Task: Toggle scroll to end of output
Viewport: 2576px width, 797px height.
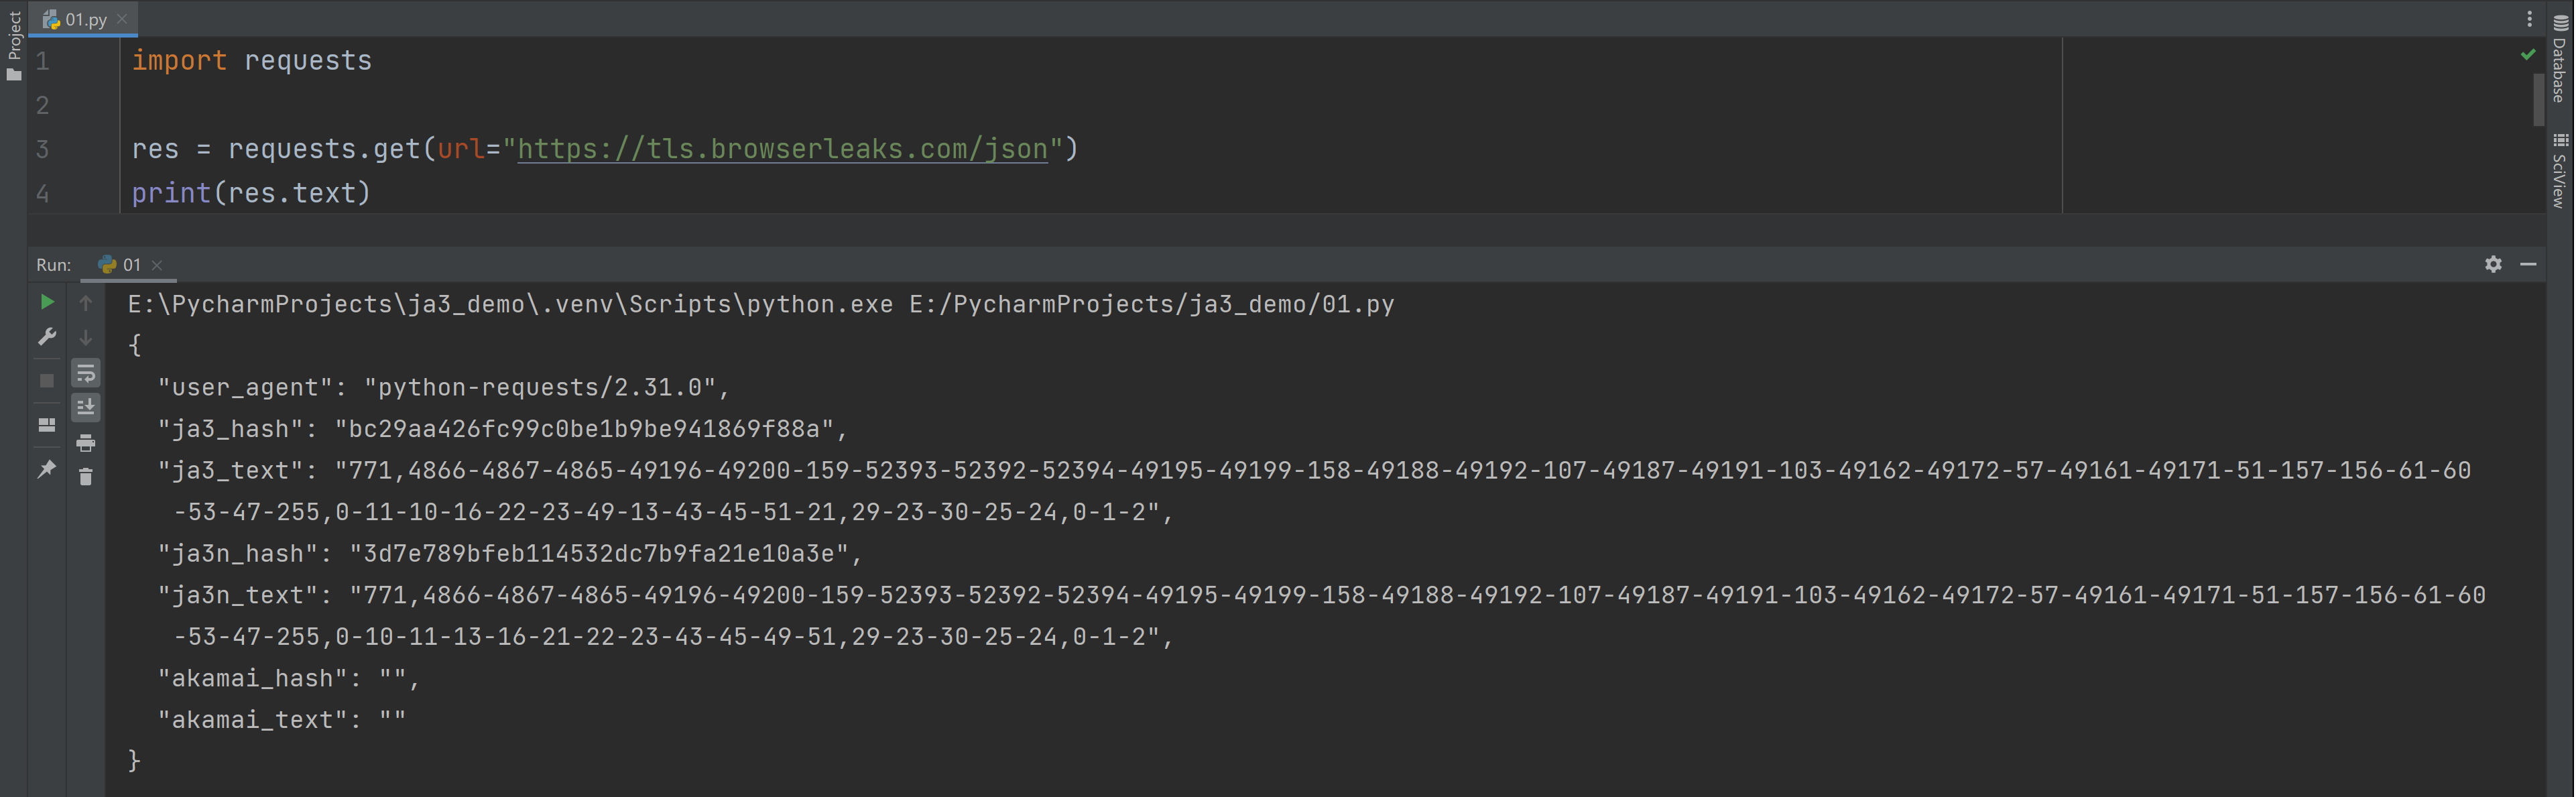Action: pyautogui.click(x=86, y=407)
